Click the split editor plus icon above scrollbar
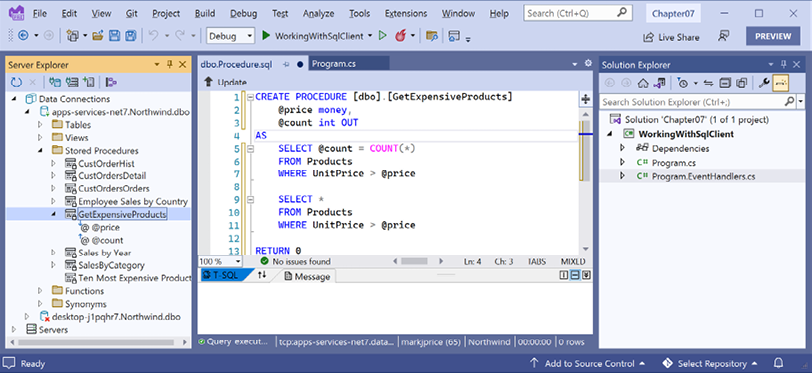This screenshot has width=812, height=373. coord(586,99)
